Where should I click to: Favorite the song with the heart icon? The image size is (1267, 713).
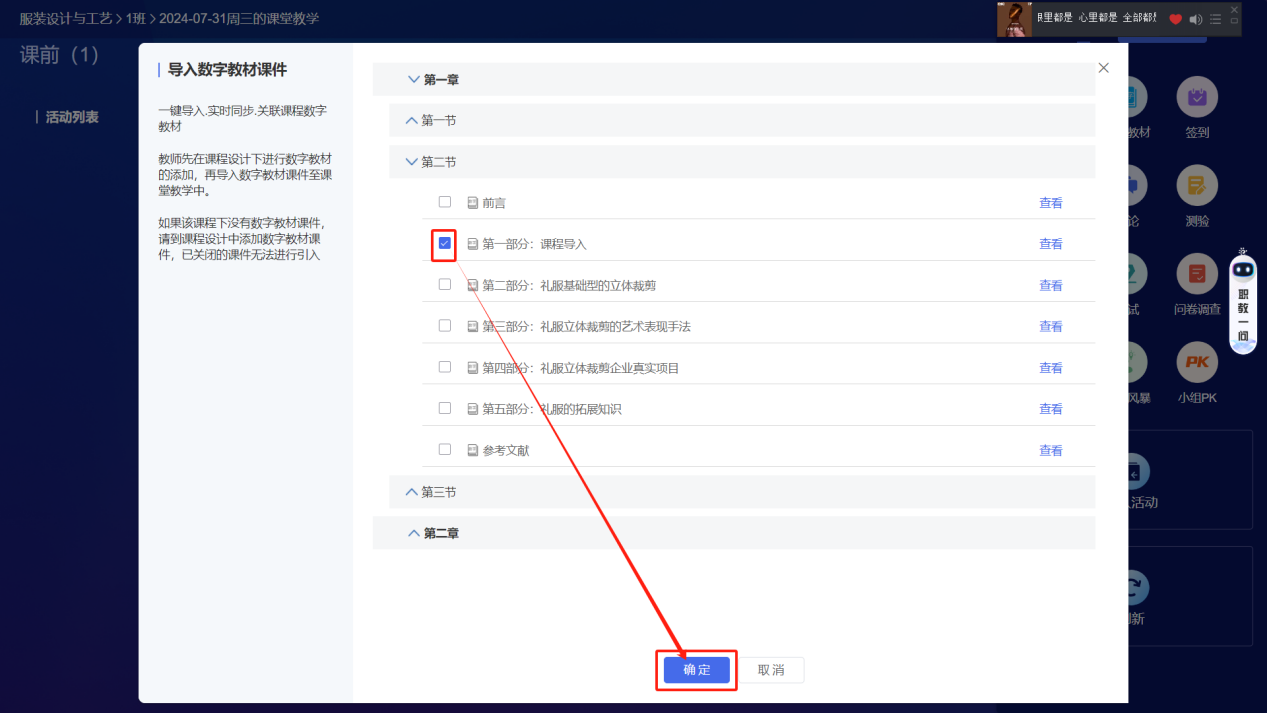point(1178,18)
